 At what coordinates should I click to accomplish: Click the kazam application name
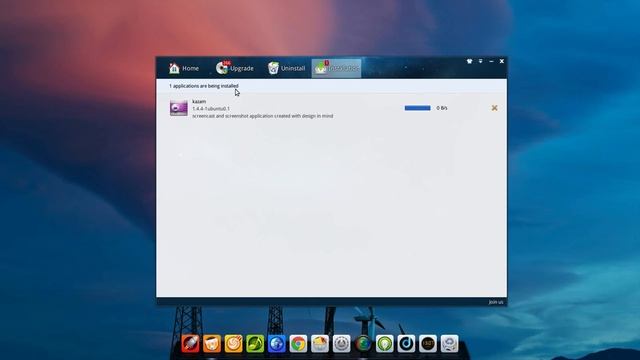click(199, 101)
